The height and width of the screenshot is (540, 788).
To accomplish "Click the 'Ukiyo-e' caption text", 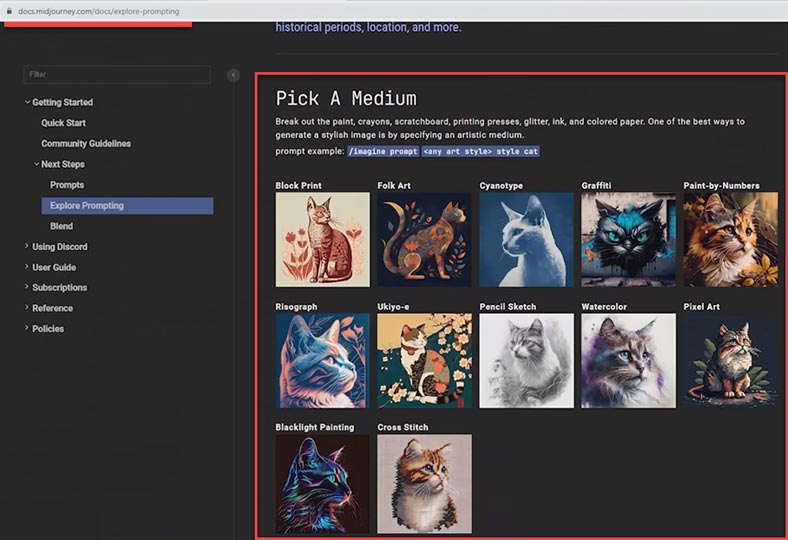I will (393, 306).
